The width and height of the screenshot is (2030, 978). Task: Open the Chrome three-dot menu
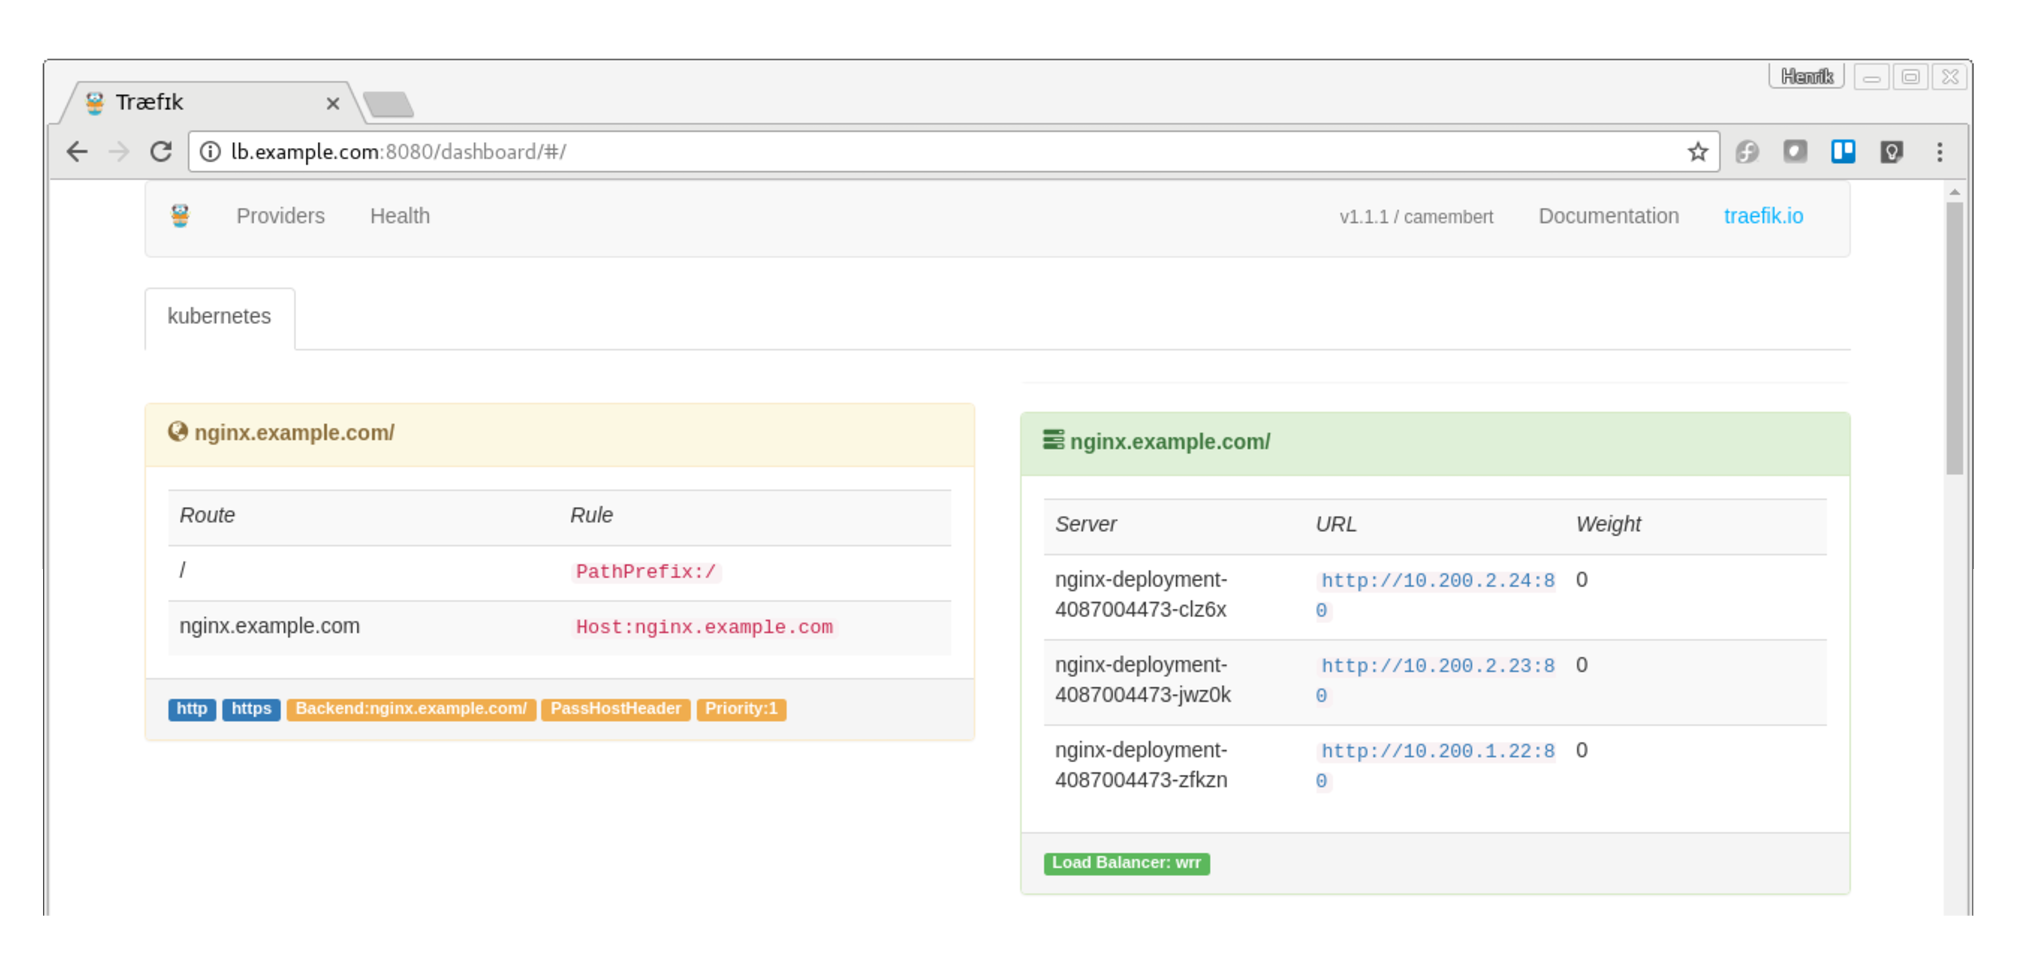1939,152
